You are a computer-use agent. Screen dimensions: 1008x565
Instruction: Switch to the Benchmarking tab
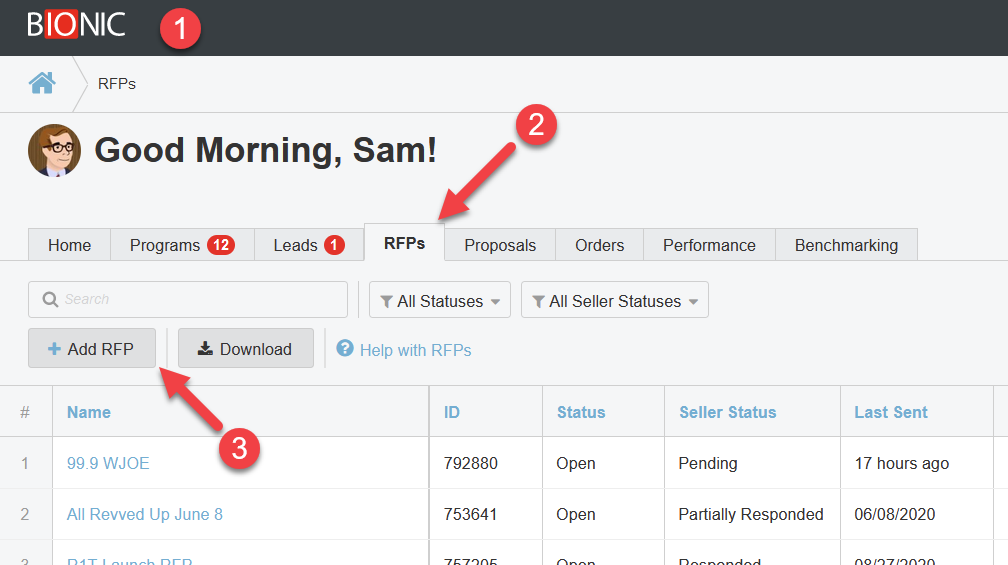tap(846, 245)
